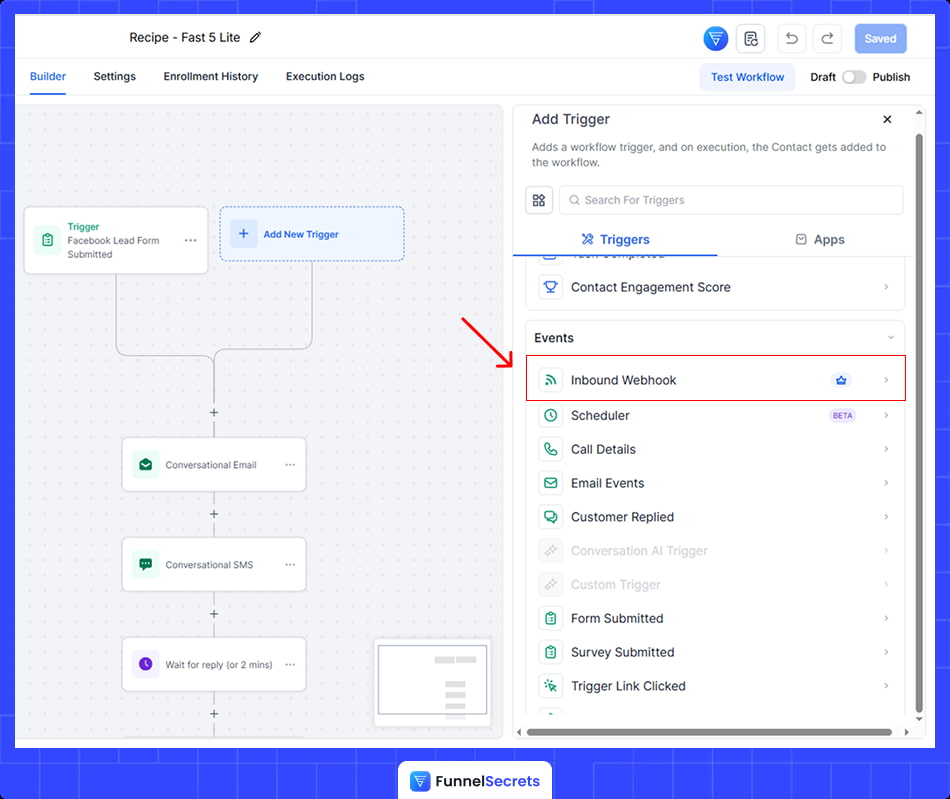Click the redo arrow icon

click(x=827, y=39)
